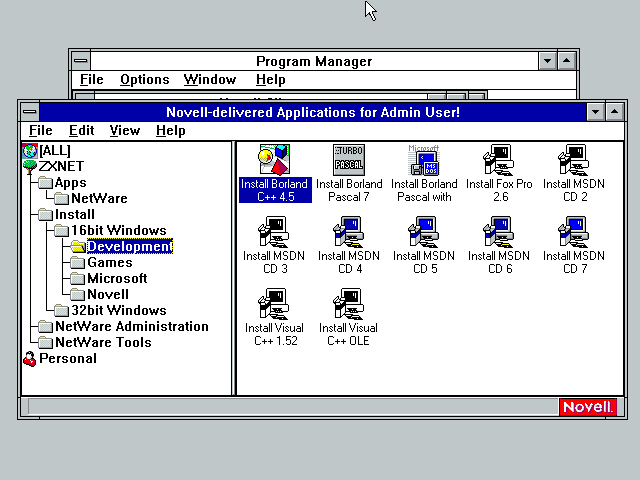
Task: Open the Edit menu
Action: pos(81,131)
